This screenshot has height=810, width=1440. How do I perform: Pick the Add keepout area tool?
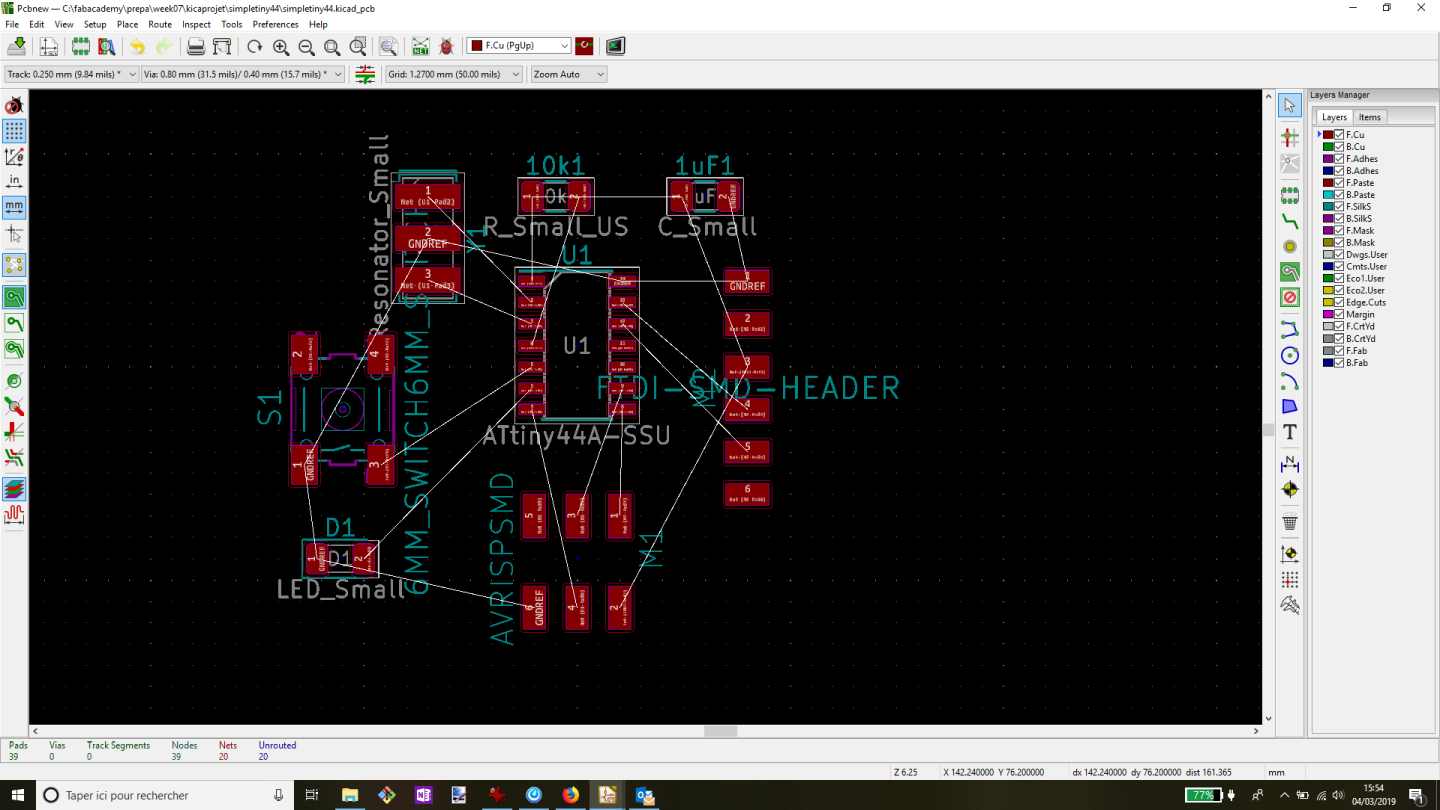pos(1290,297)
